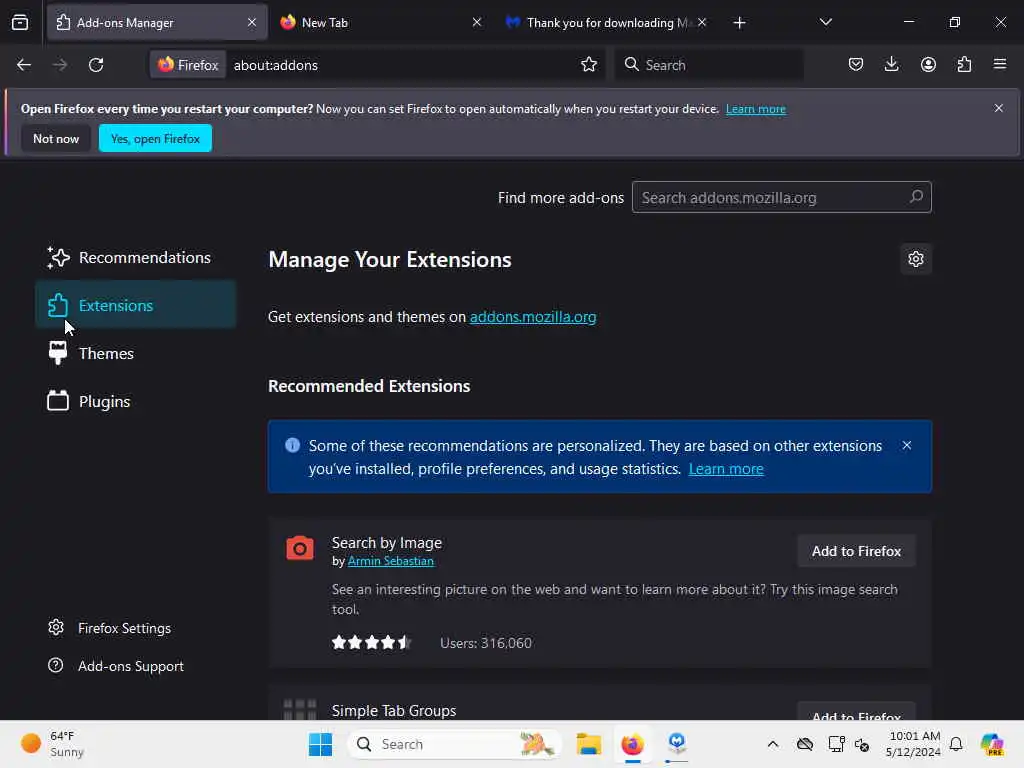1024x768 pixels.
Task: Click the Firefox identity badge in address bar
Action: coord(188,65)
